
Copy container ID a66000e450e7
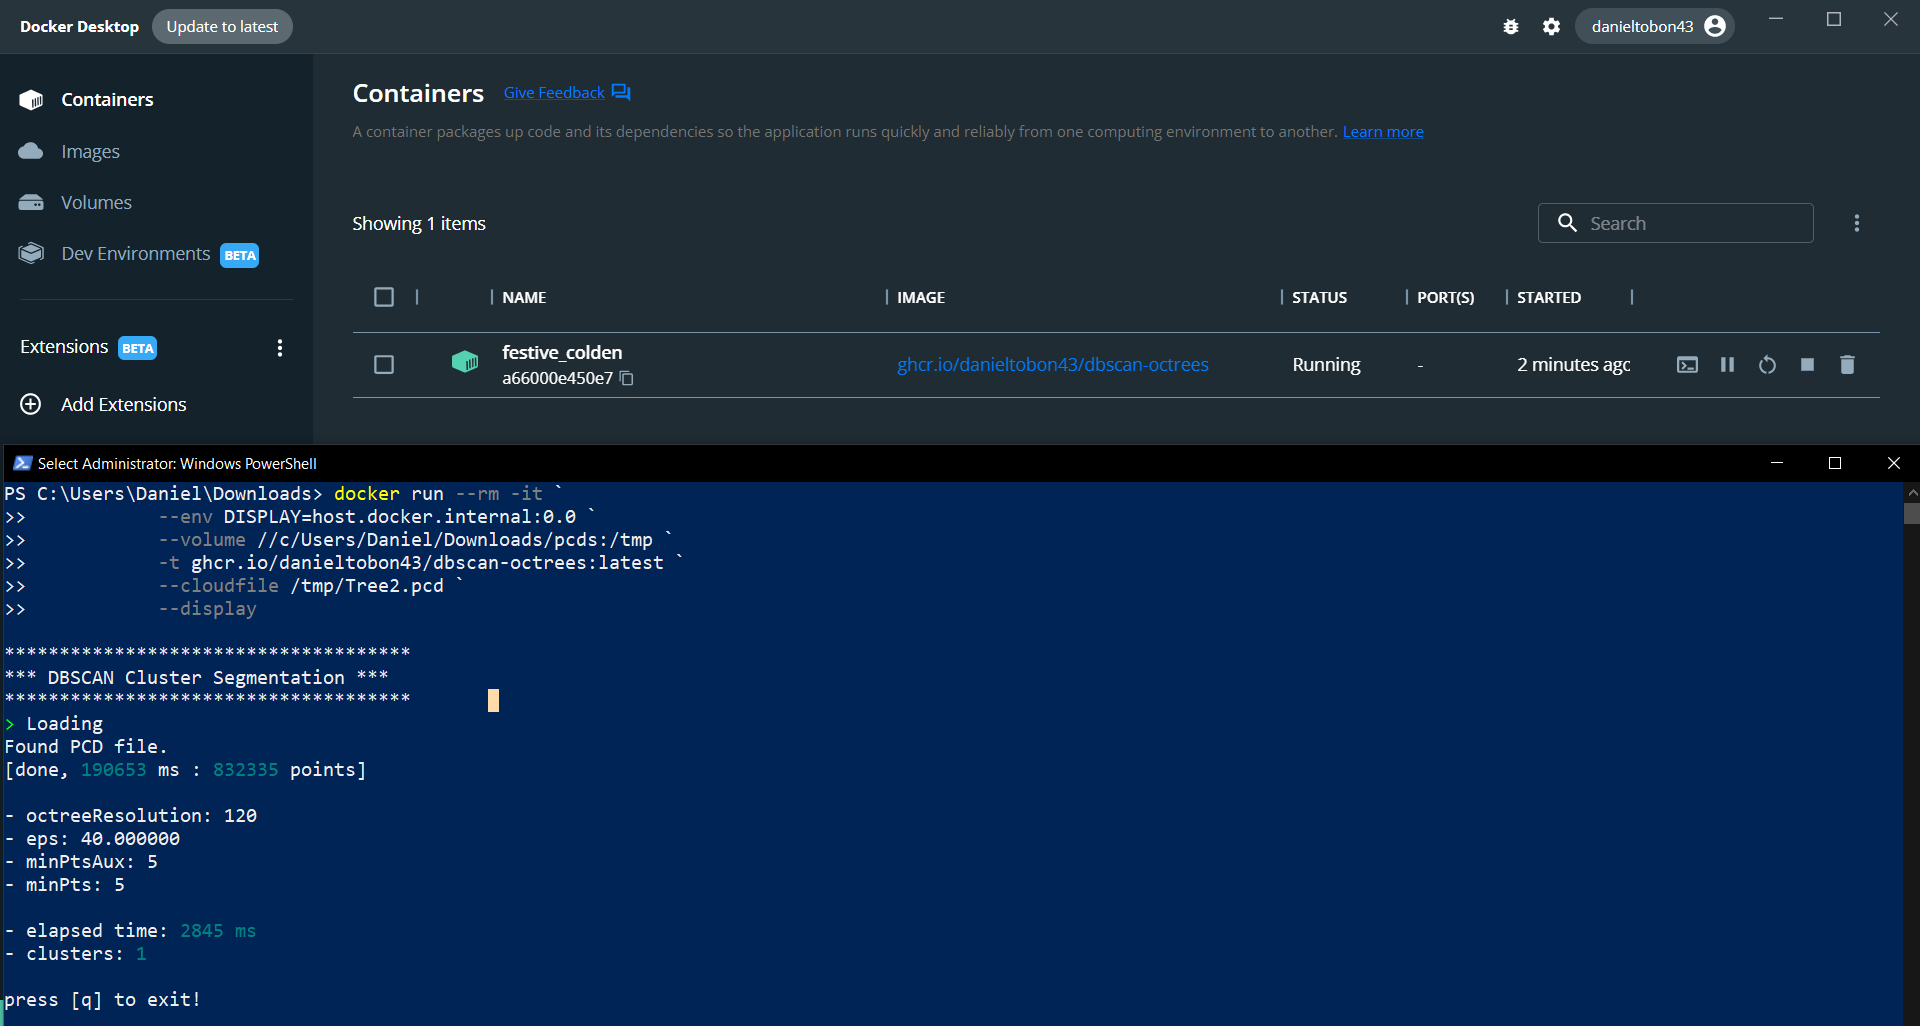(x=627, y=378)
